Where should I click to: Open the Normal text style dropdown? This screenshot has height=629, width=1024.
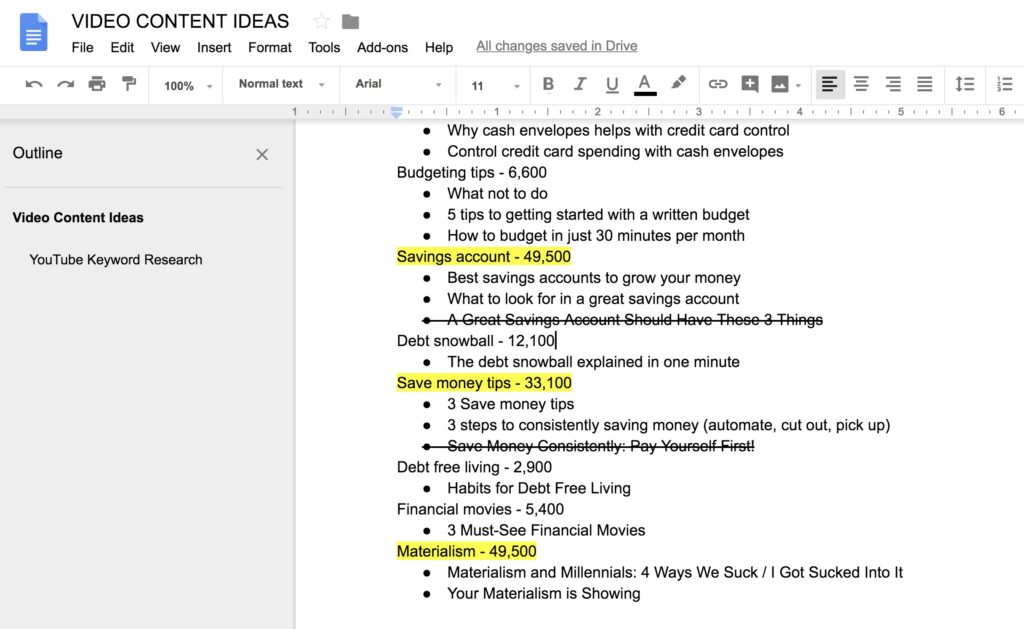click(281, 84)
